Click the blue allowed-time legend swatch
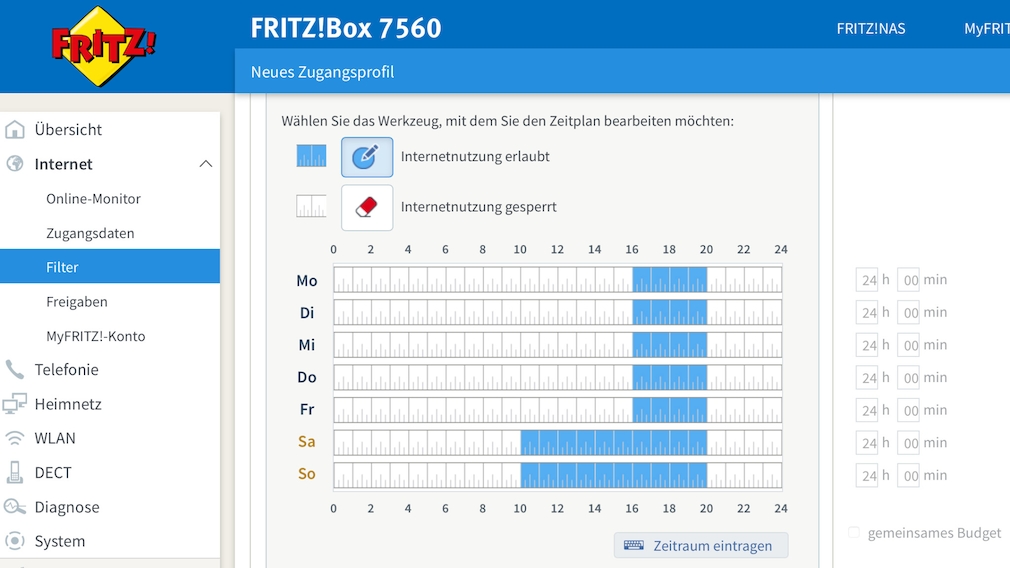The height and width of the screenshot is (568, 1010). [311, 156]
